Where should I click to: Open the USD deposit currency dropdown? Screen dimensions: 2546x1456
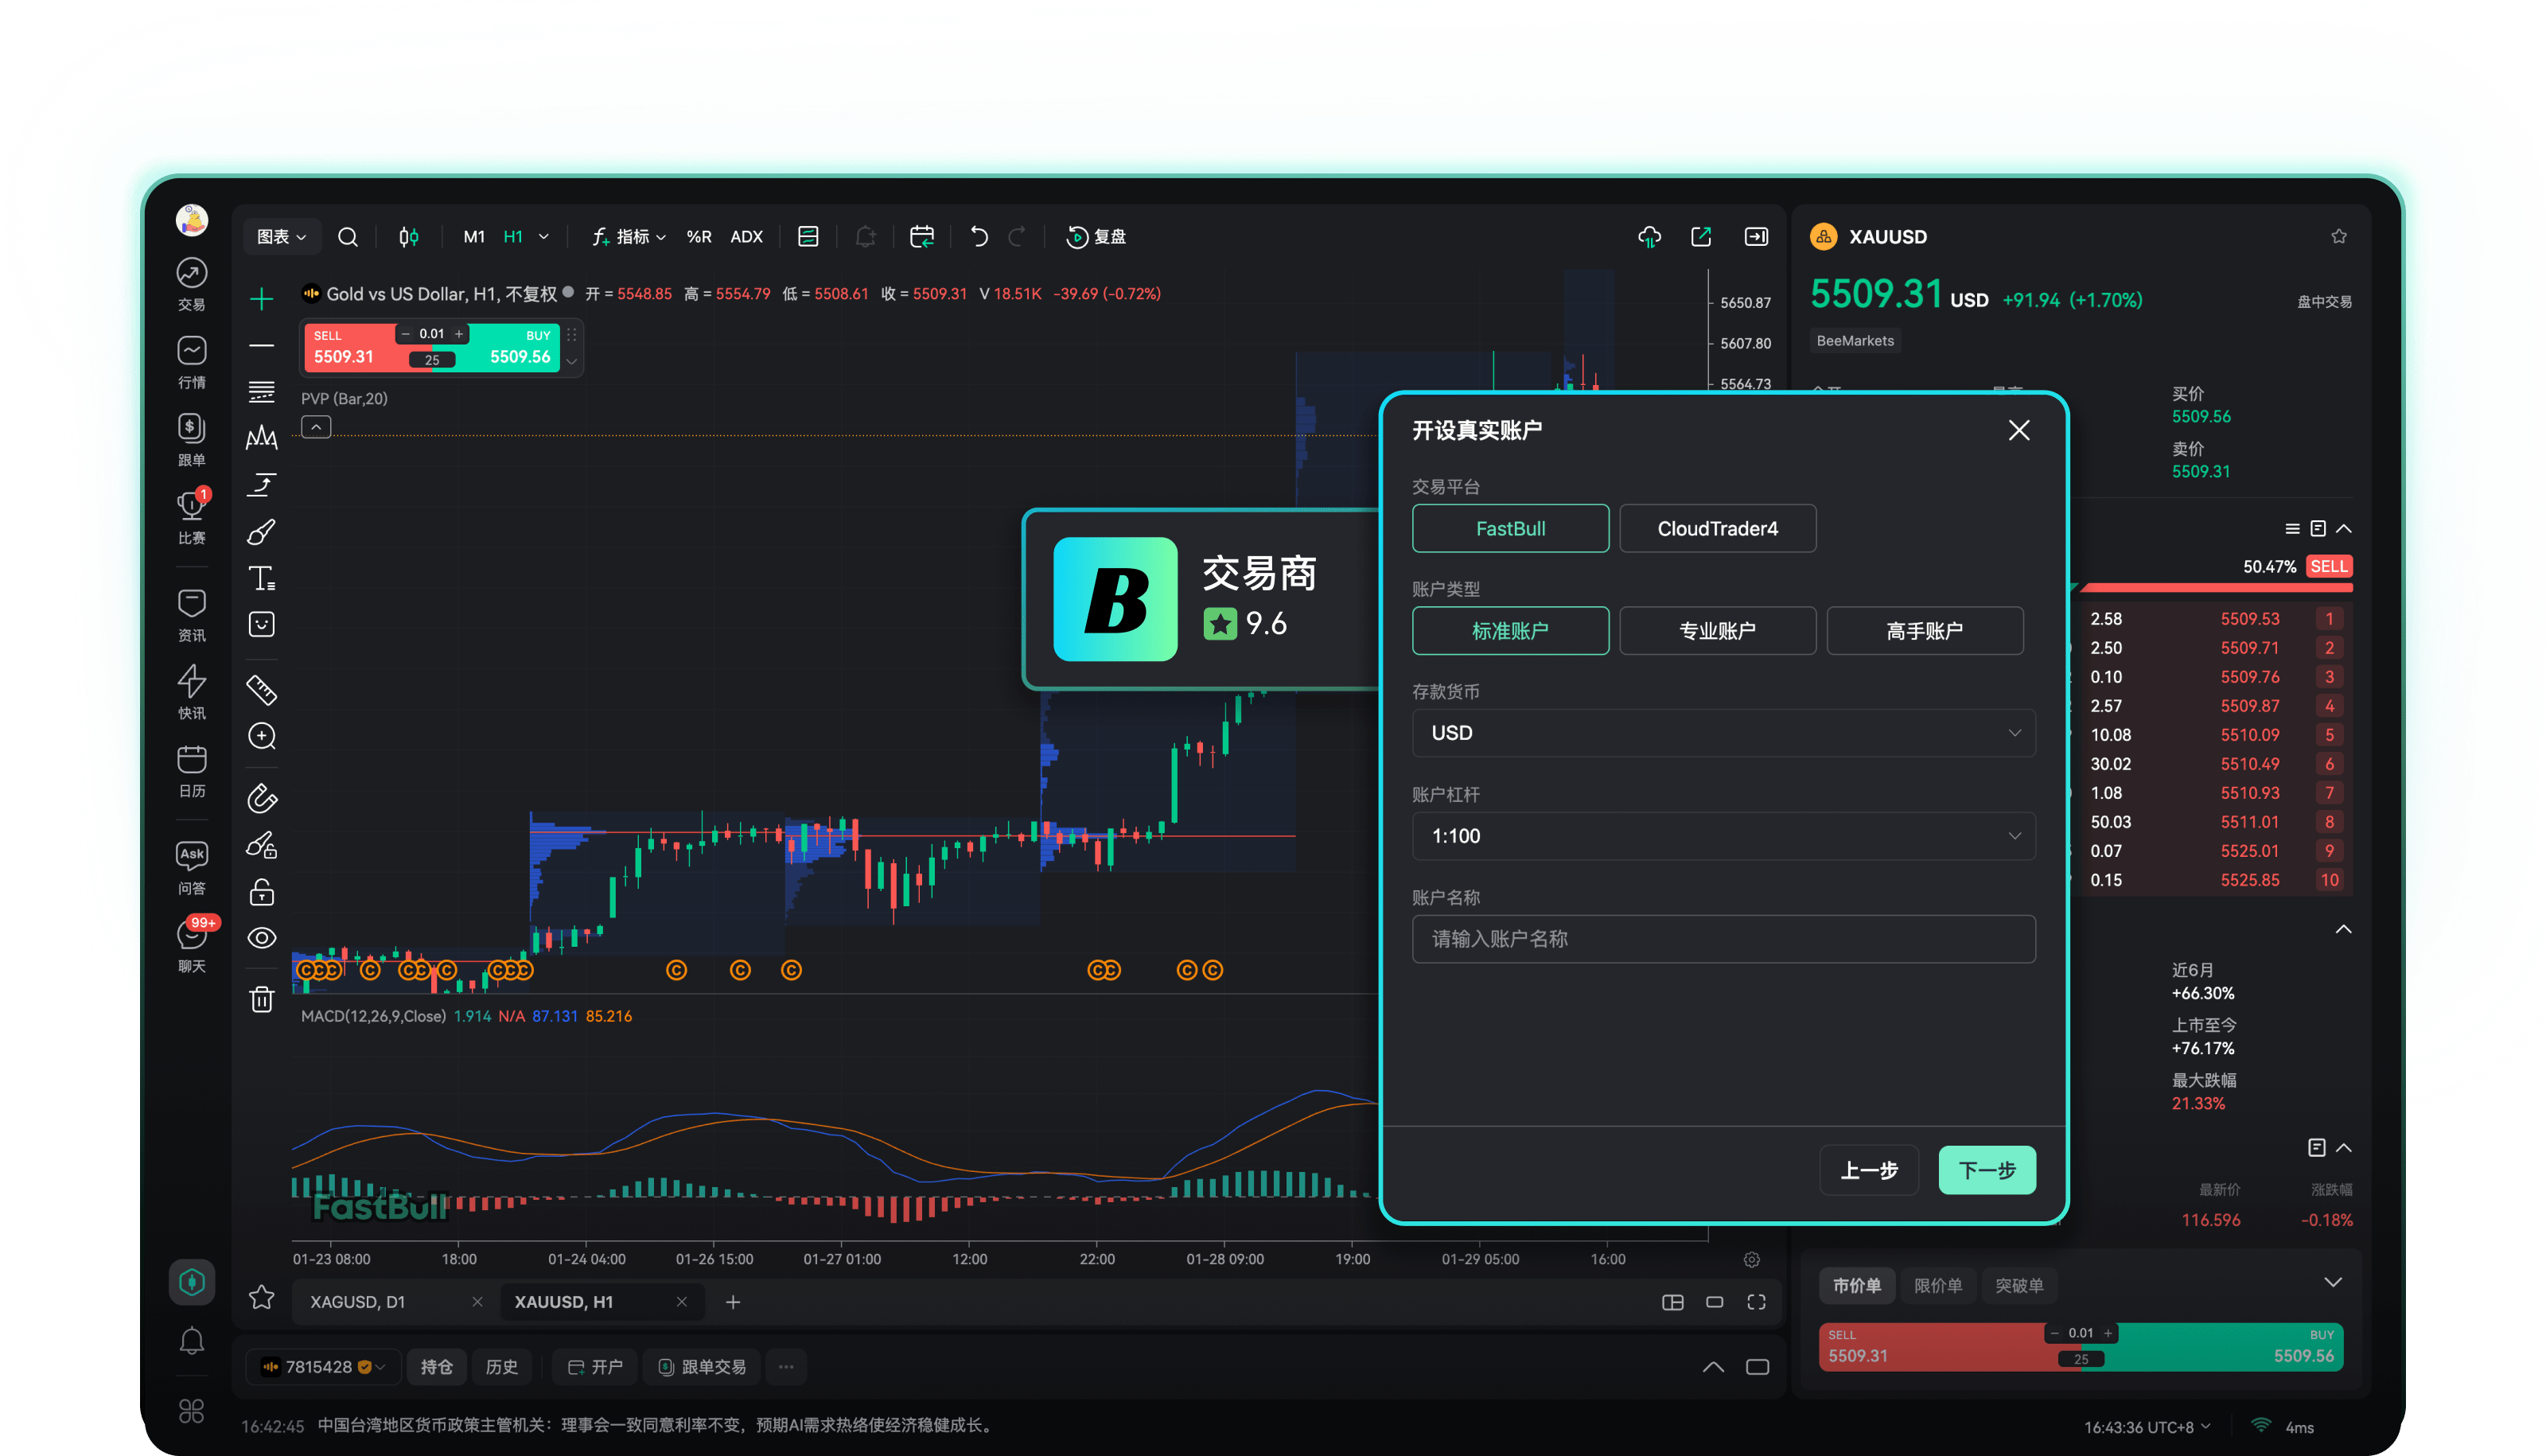[1723, 733]
